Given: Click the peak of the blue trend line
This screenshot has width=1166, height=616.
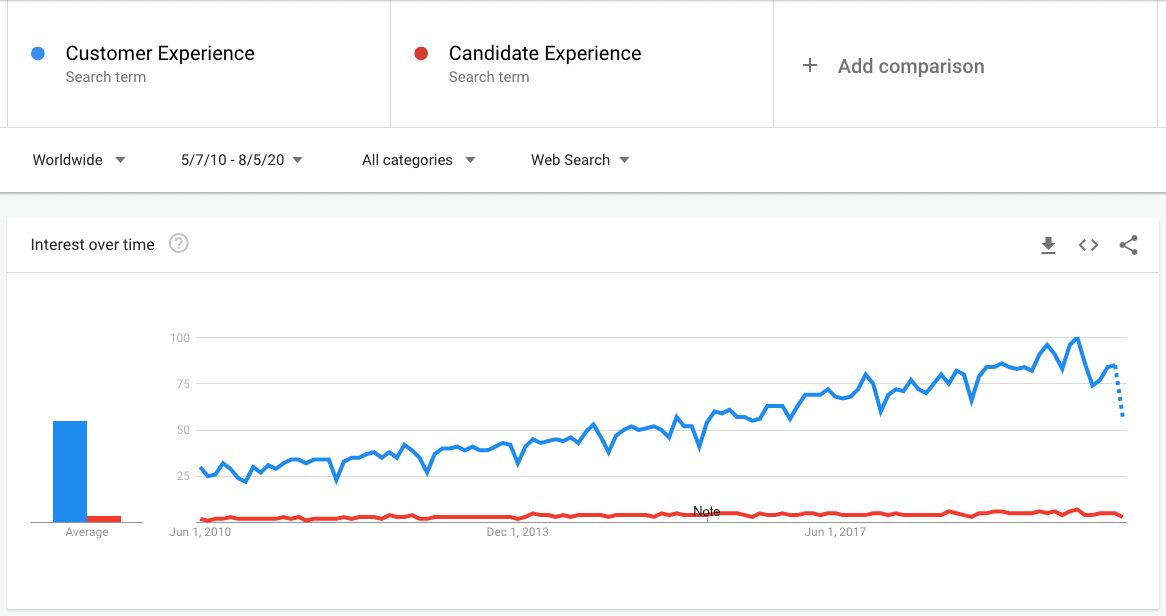Looking at the screenshot, I should coord(1076,338).
